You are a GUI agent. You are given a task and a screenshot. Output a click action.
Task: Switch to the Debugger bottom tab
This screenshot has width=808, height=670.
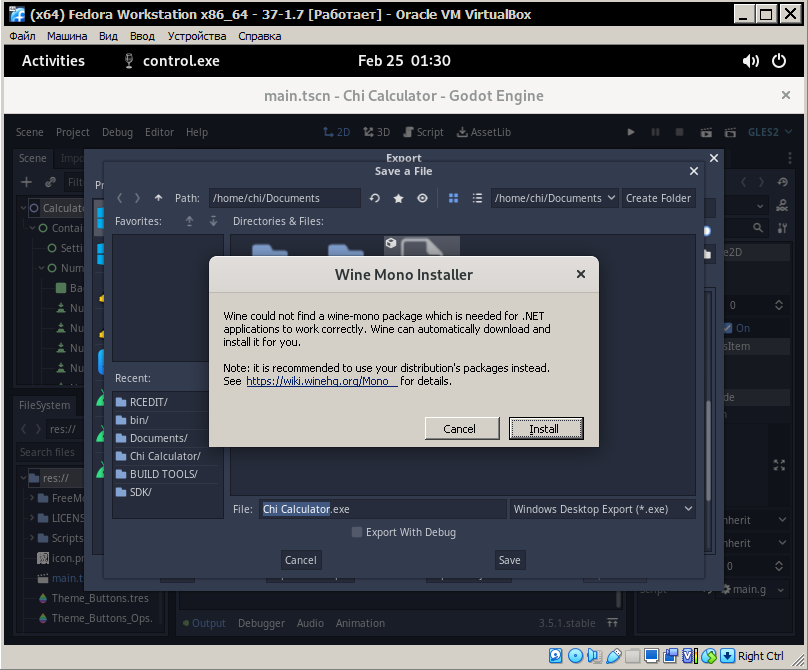[x=261, y=623]
